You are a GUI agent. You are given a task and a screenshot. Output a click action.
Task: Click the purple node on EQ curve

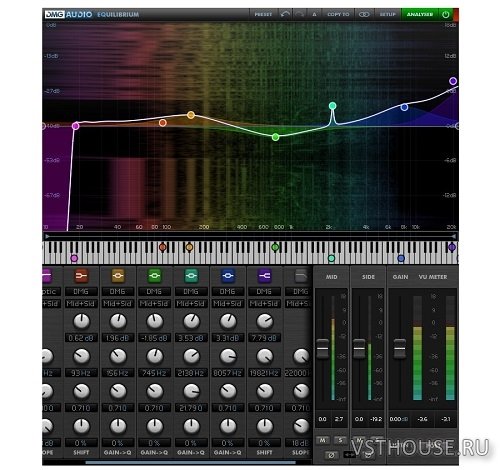[x=453, y=81]
